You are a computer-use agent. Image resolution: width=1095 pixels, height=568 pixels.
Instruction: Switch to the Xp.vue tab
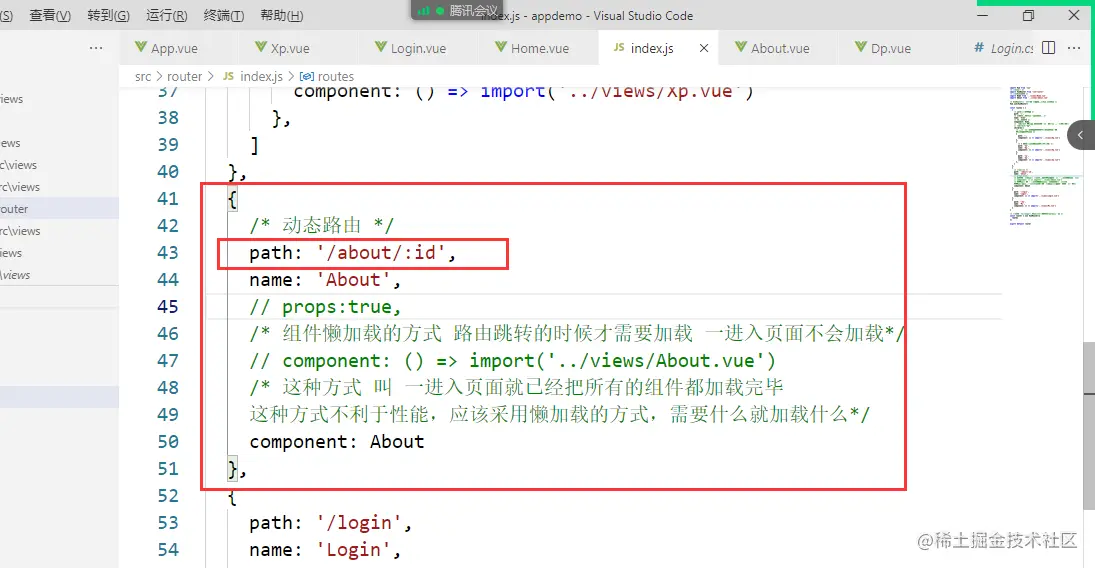(290, 48)
